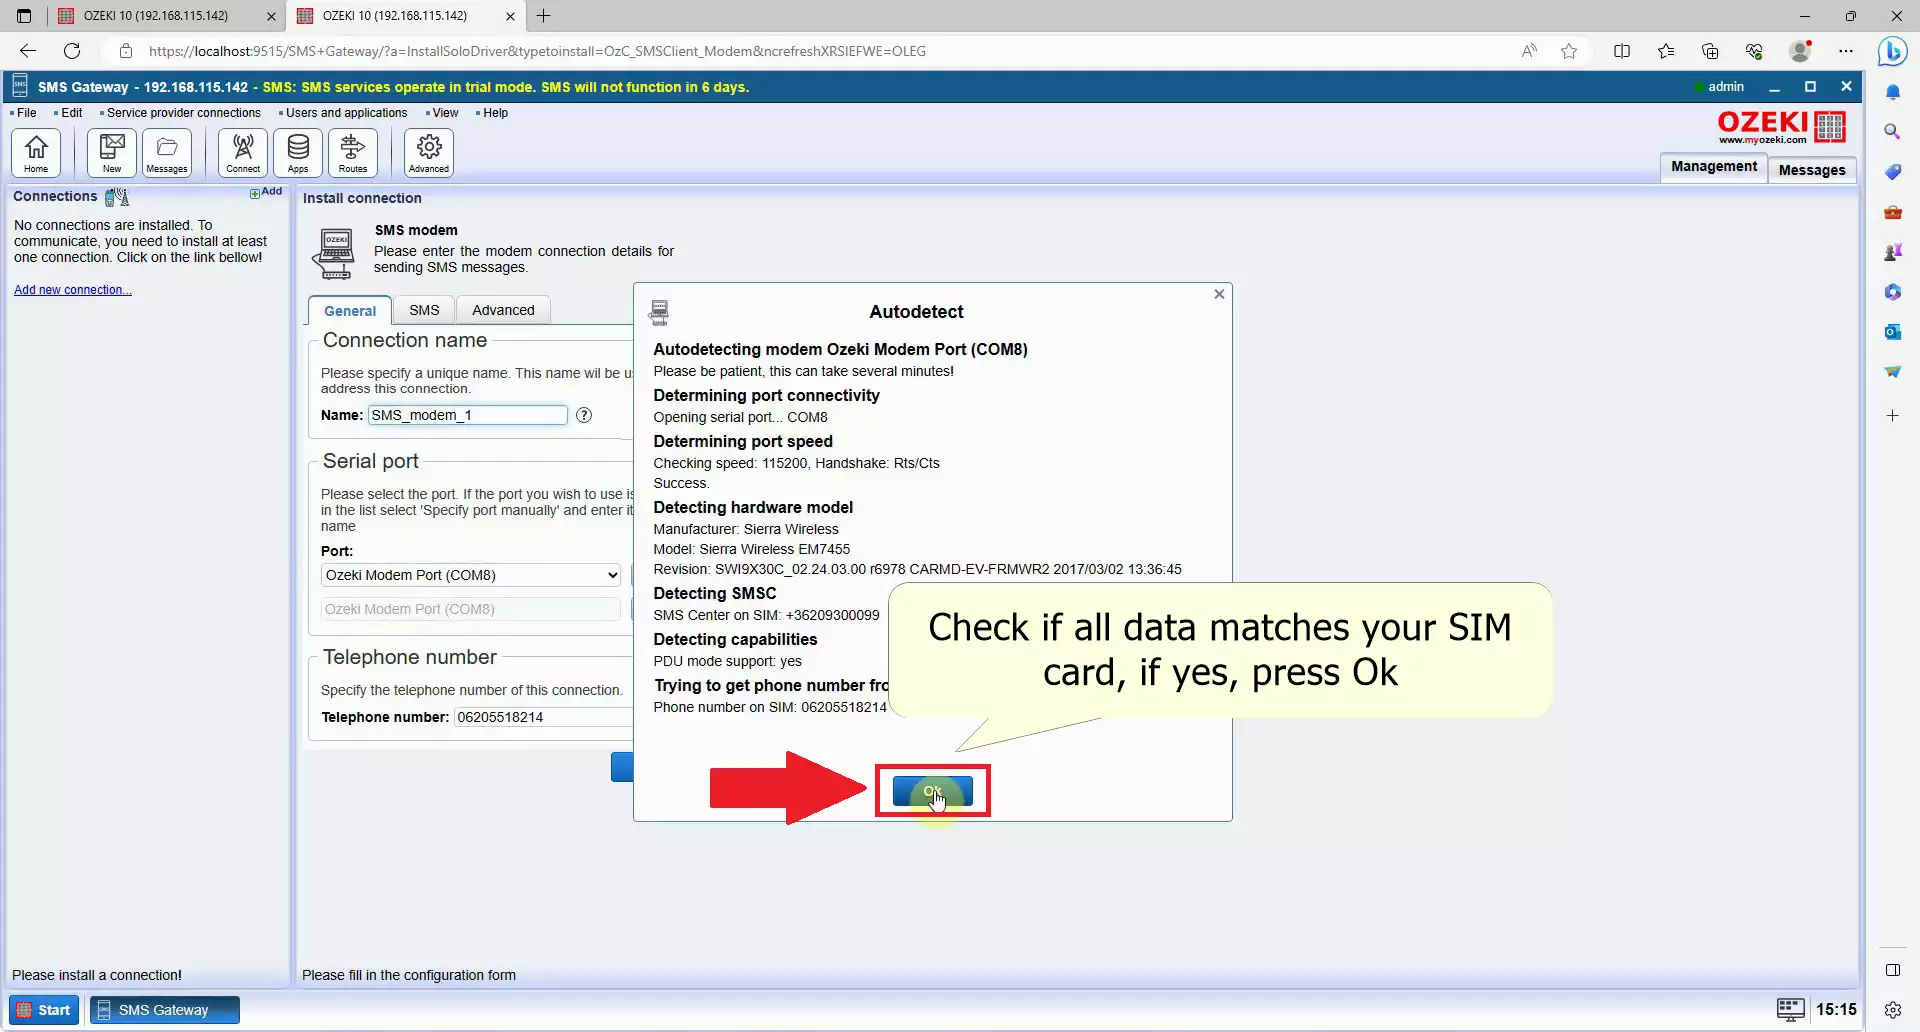1920x1032 pixels.
Task: Open the Apps database icon
Action: [298, 153]
